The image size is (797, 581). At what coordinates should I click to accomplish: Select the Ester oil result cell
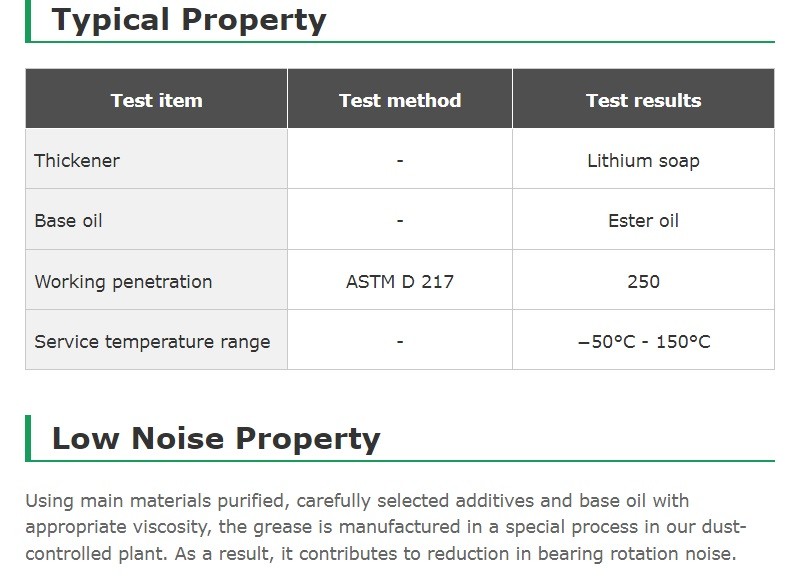click(x=643, y=220)
